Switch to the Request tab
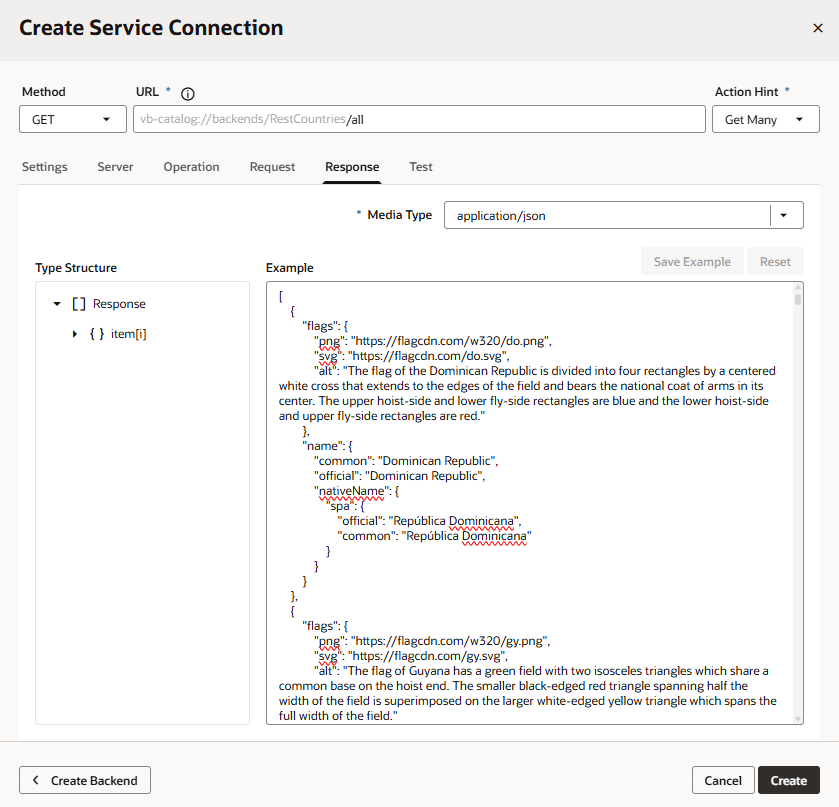The image size is (839, 807). (272, 167)
